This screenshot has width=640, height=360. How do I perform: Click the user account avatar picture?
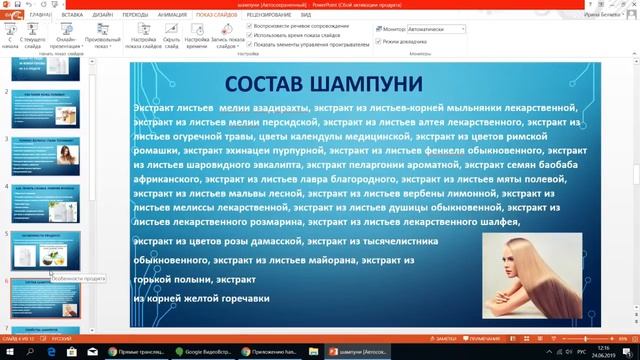pyautogui.click(x=632, y=15)
